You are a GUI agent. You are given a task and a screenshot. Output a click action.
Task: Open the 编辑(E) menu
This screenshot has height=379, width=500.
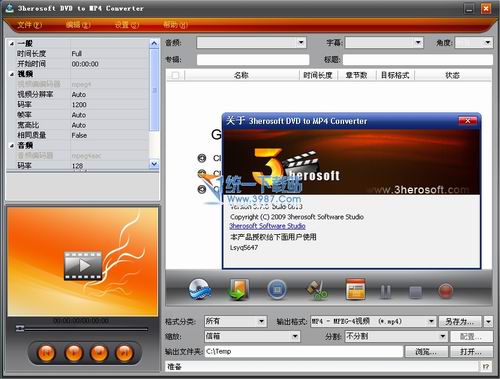(x=78, y=25)
